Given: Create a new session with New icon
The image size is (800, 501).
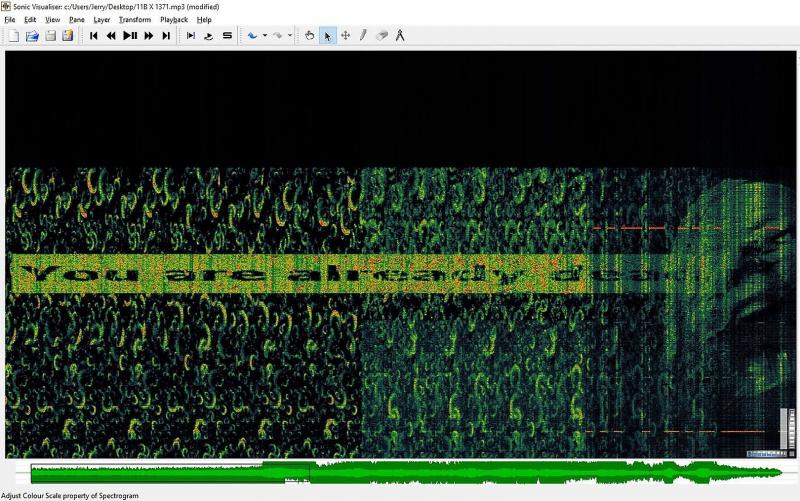Looking at the screenshot, I should (14, 36).
